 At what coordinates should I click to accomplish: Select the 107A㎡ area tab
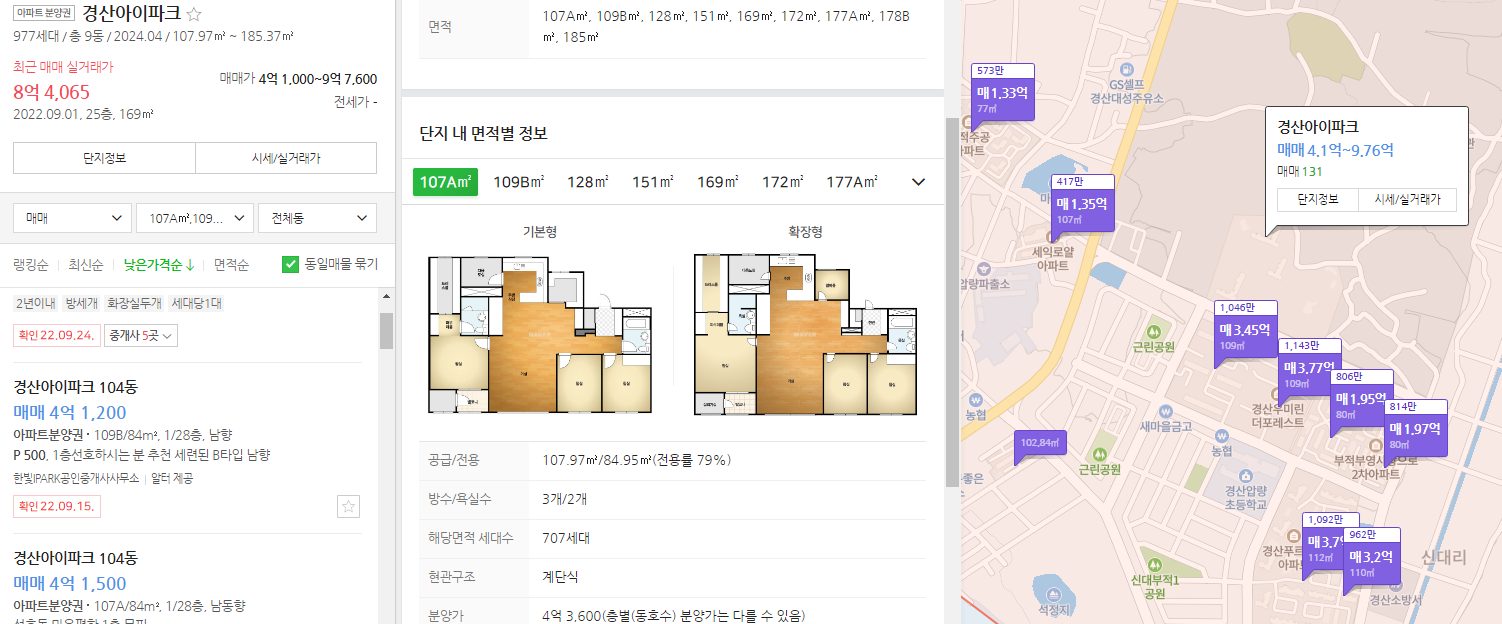pos(445,182)
